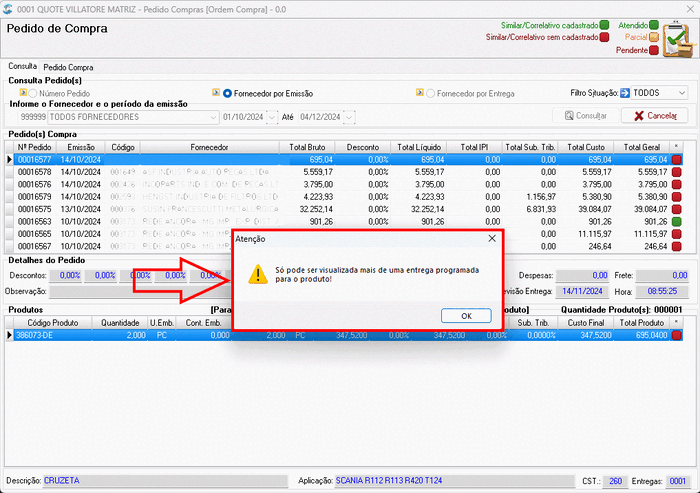Click red status icon of order 00016576
Screen dimensions: 700x493
coord(676,184)
